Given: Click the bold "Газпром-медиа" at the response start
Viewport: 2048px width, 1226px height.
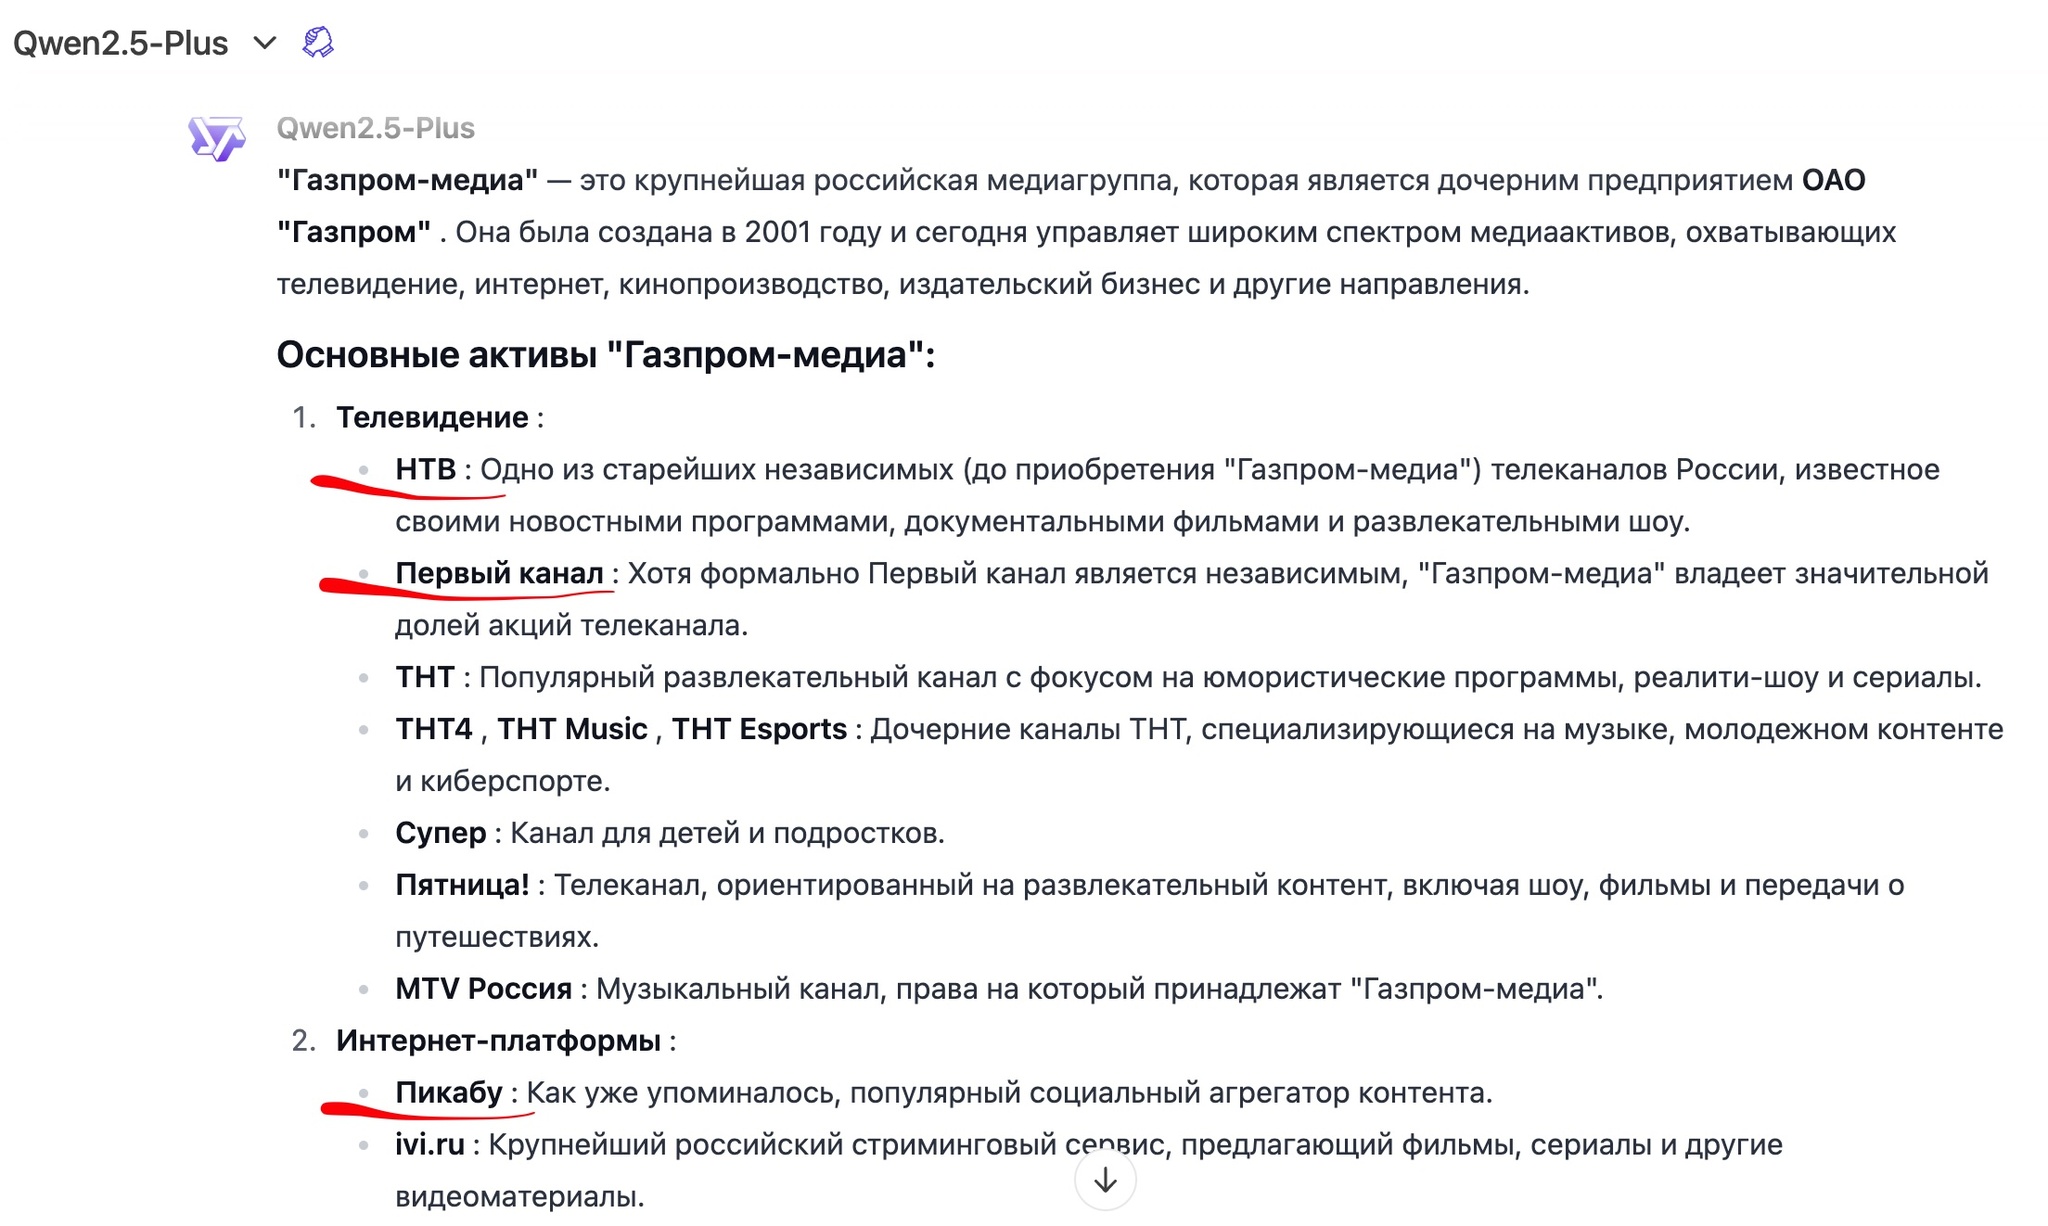Looking at the screenshot, I should [x=407, y=180].
